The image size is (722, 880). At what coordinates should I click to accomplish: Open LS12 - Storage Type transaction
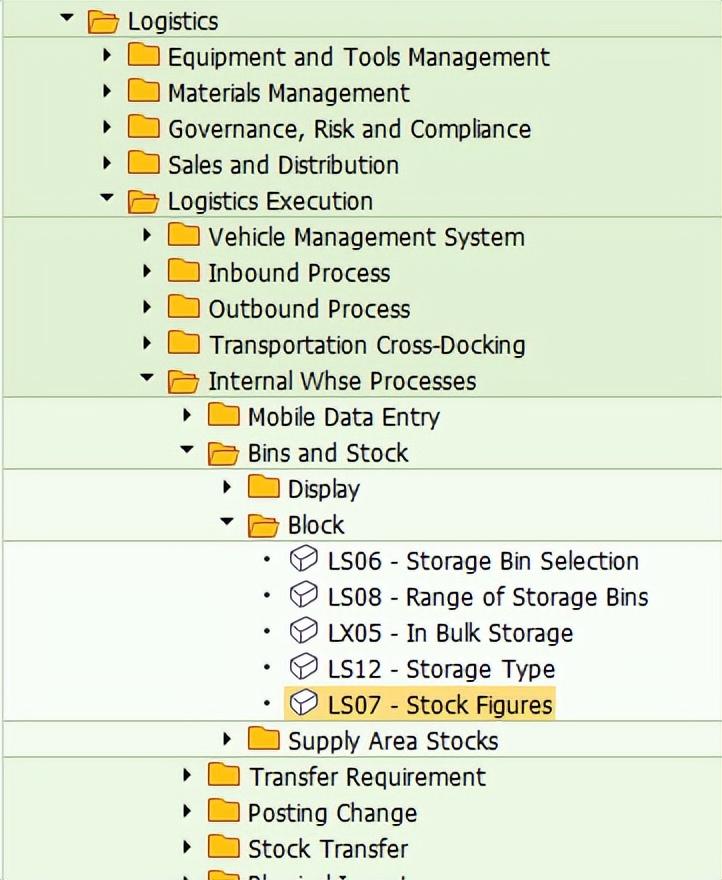[x=441, y=669]
